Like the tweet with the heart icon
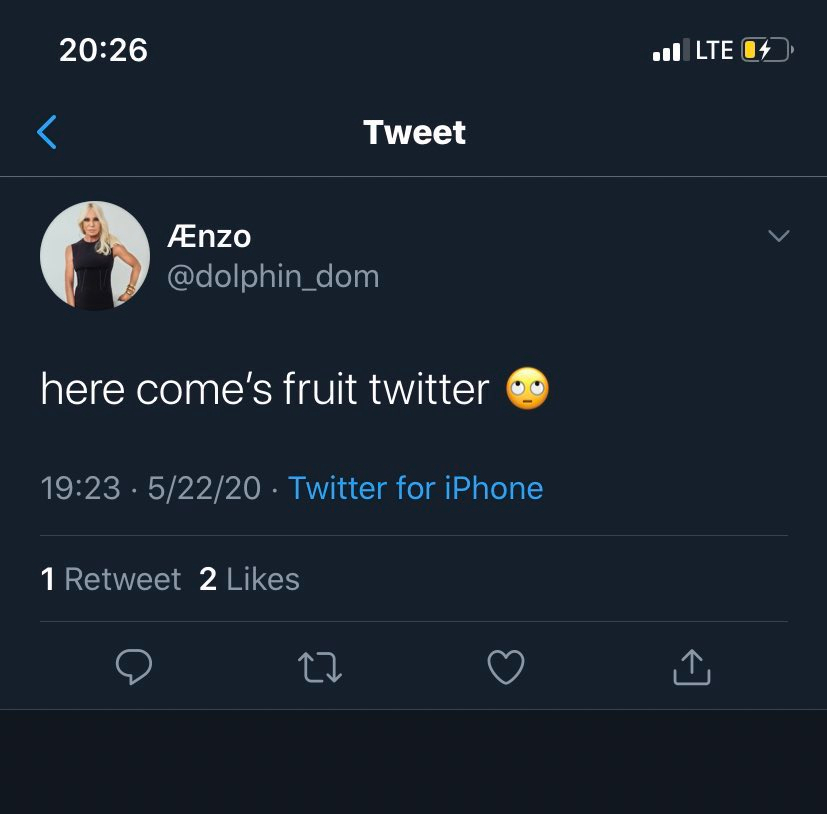The image size is (827, 814). click(x=505, y=667)
